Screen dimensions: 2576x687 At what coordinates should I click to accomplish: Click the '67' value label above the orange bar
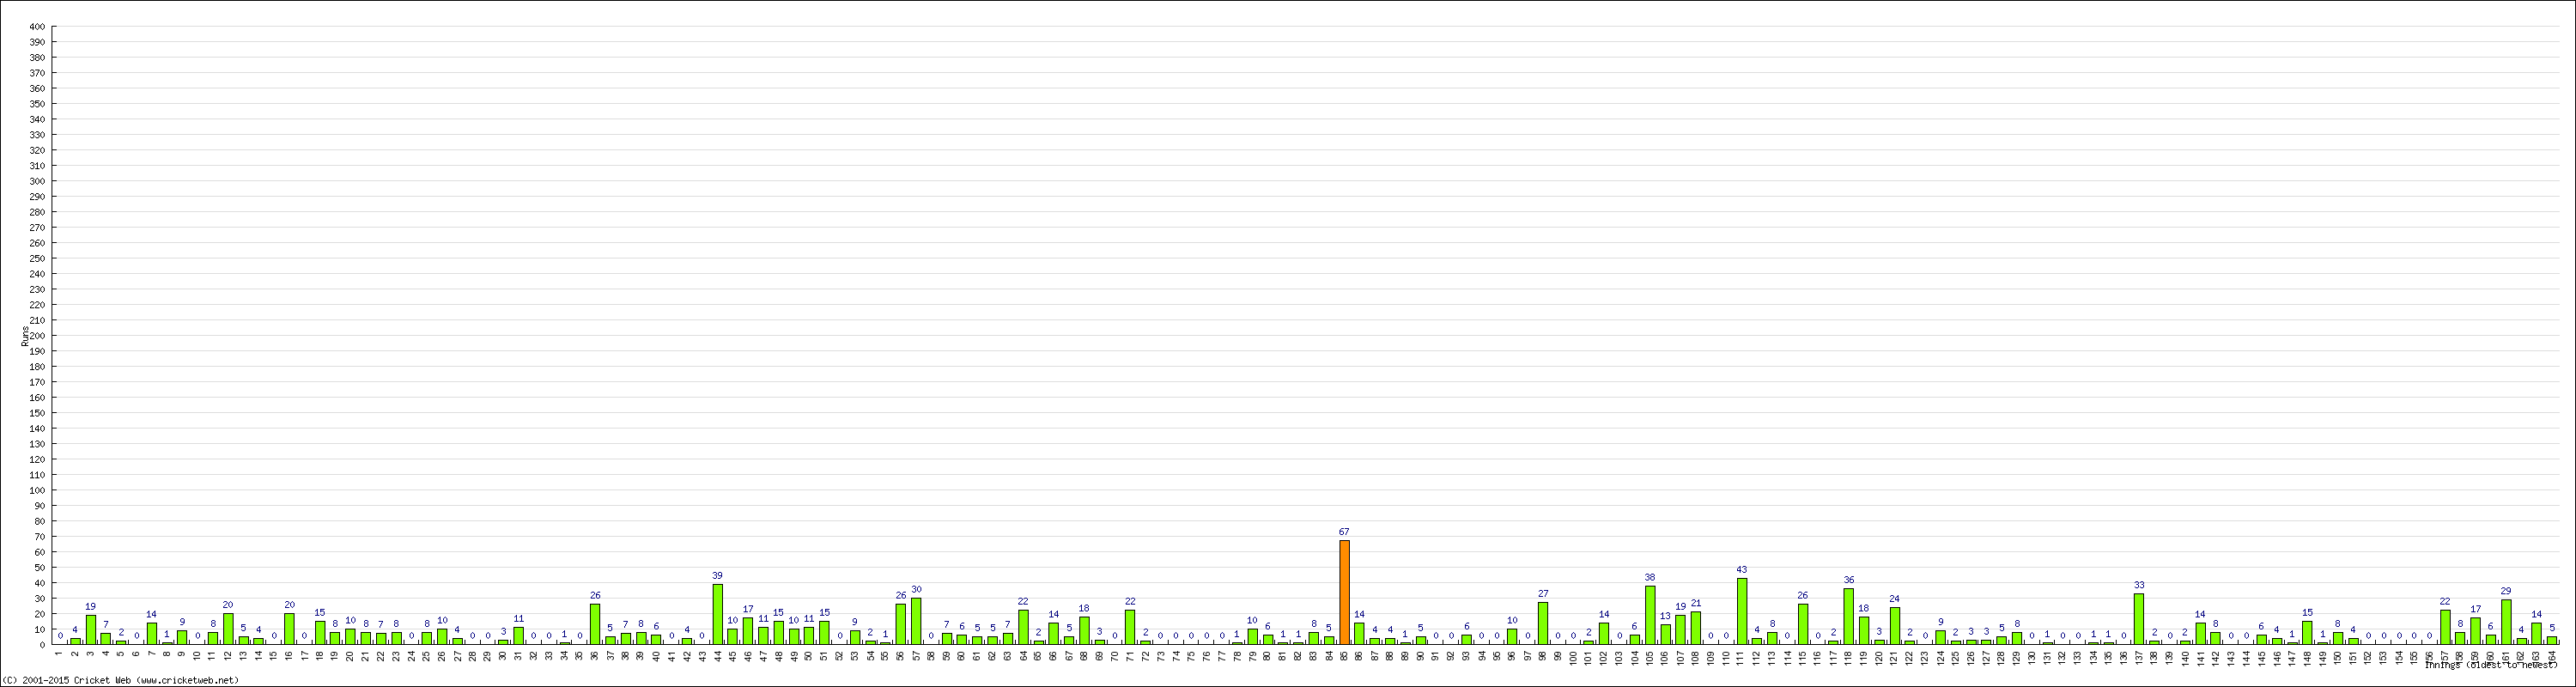point(1344,532)
